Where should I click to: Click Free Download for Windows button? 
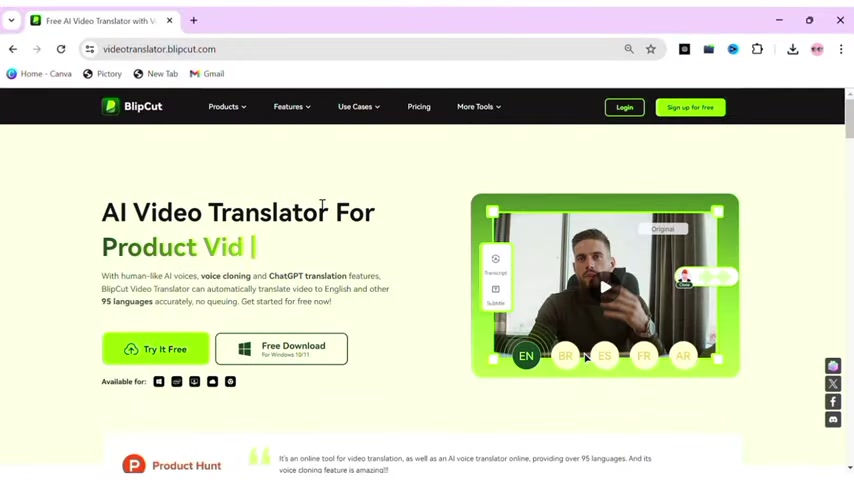point(281,349)
